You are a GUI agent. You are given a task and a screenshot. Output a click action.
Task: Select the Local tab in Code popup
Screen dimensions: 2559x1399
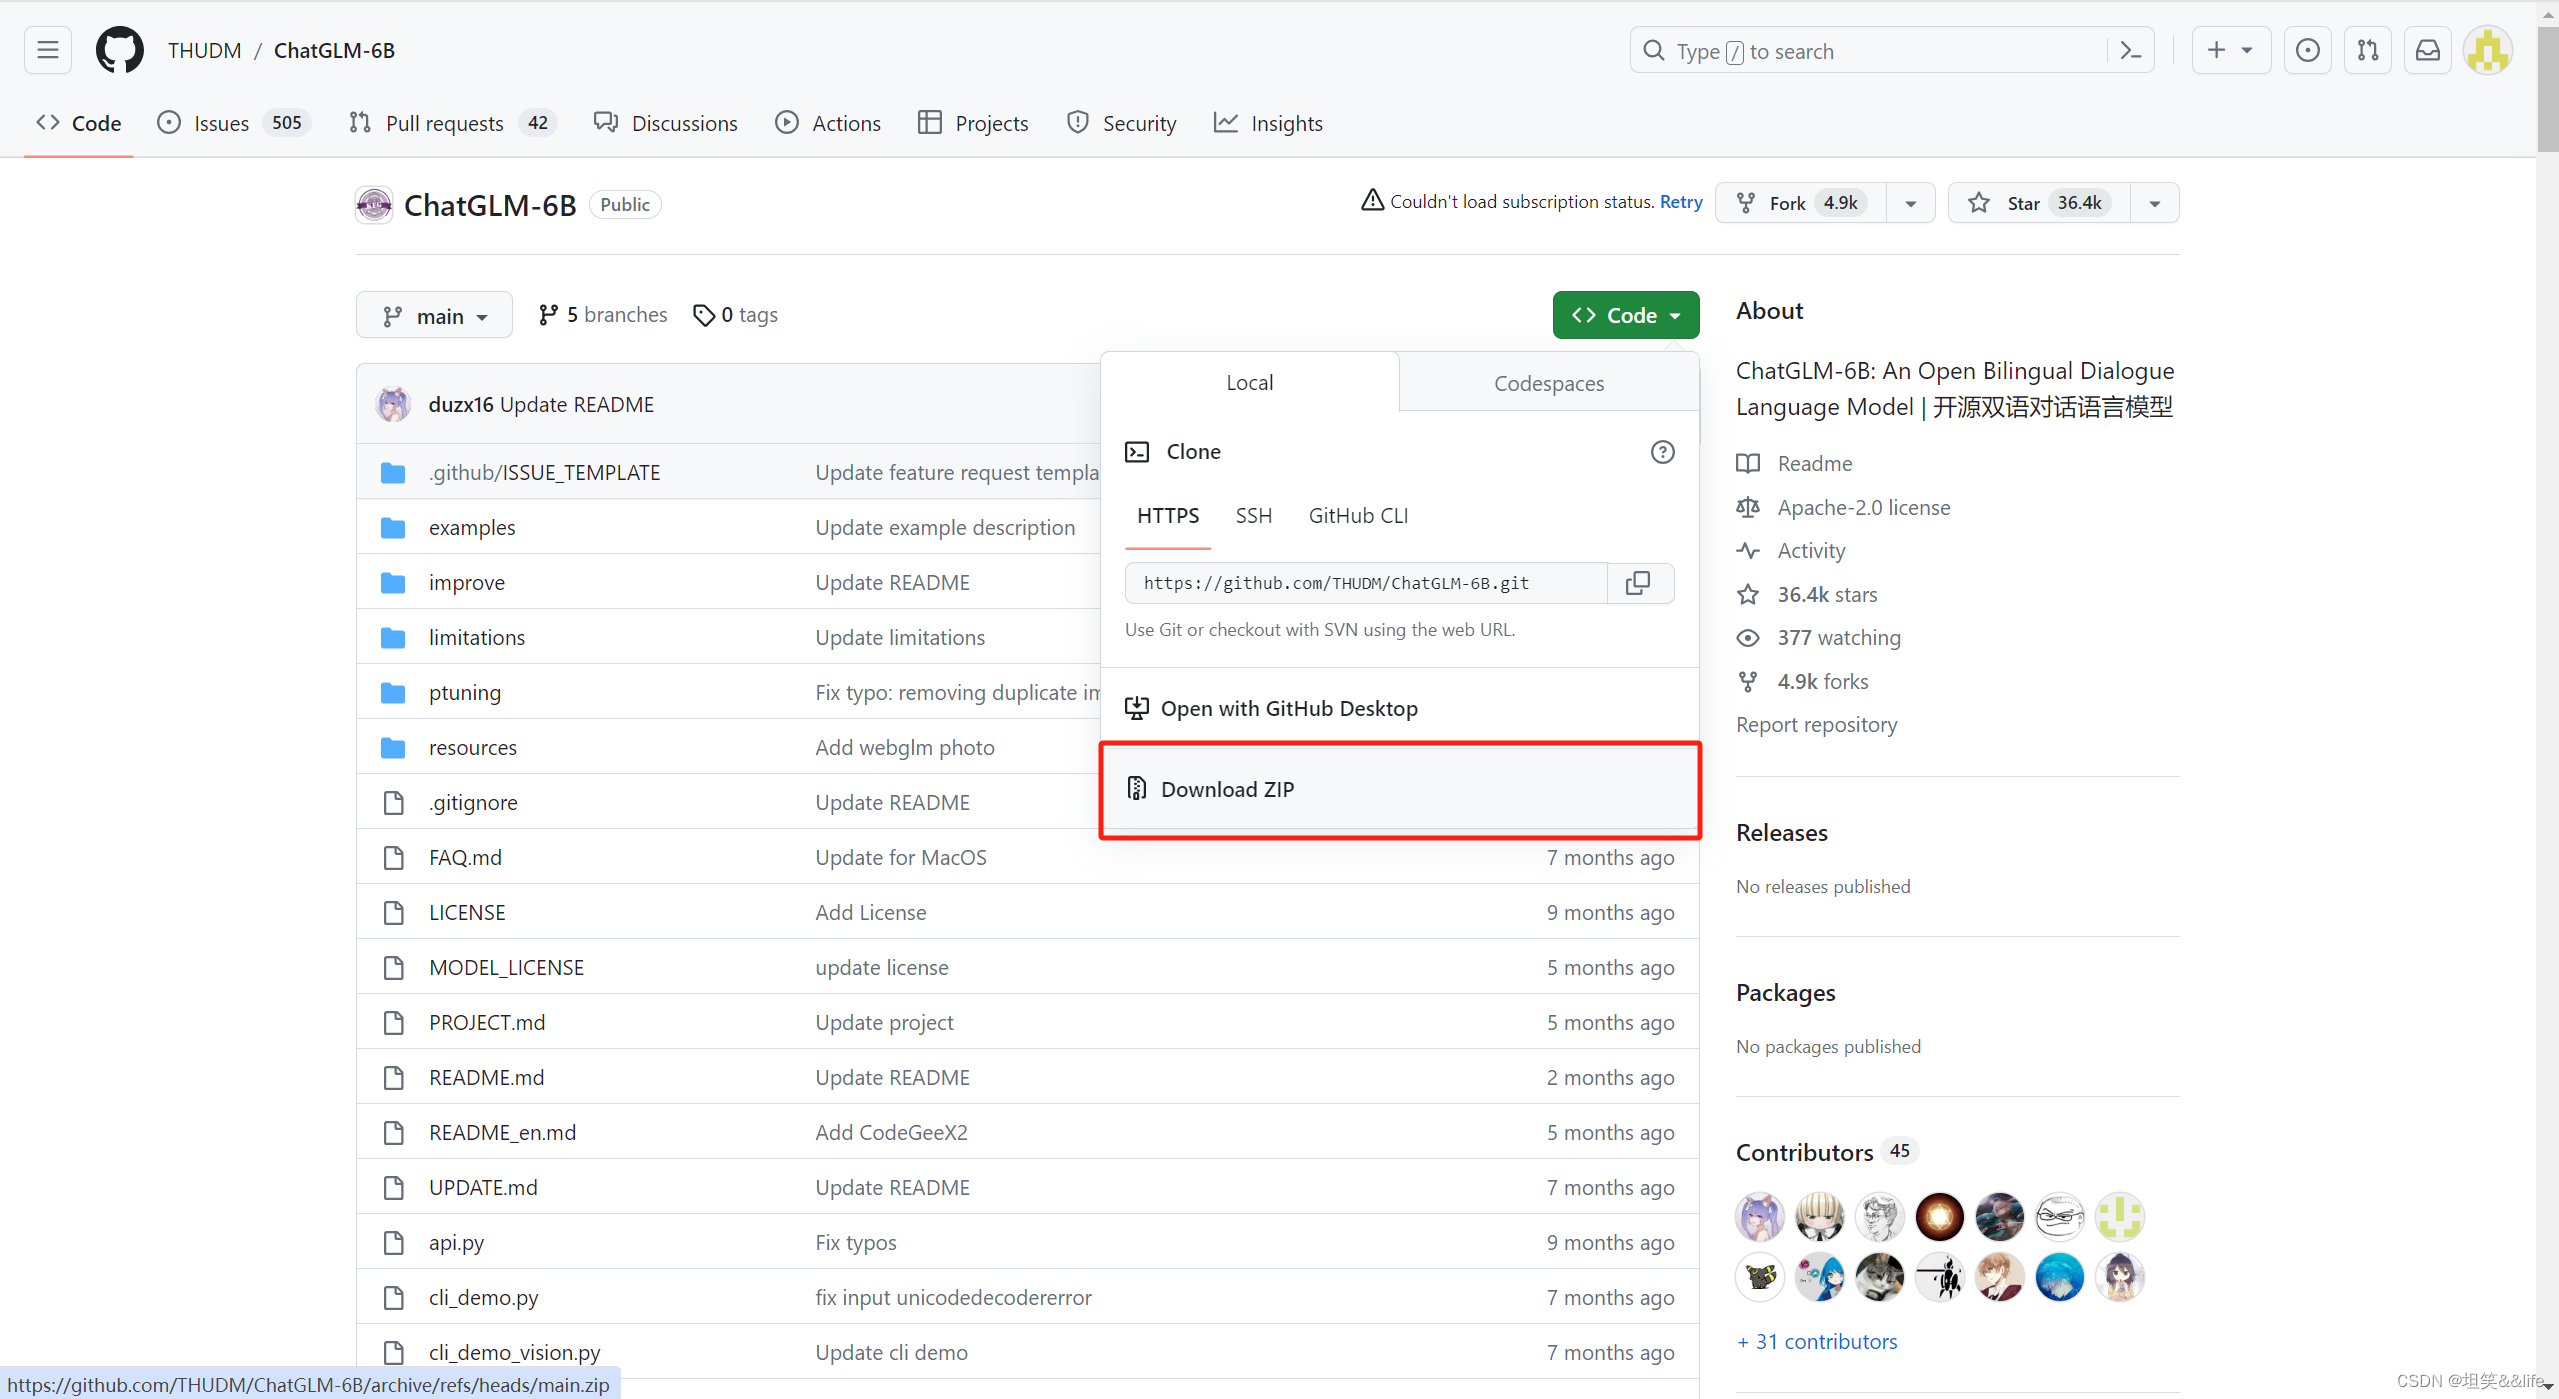coord(1249,382)
